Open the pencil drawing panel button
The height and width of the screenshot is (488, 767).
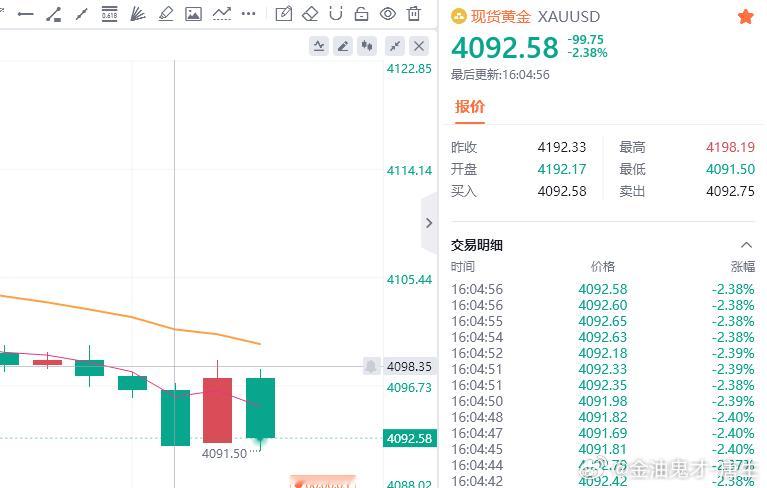343,46
